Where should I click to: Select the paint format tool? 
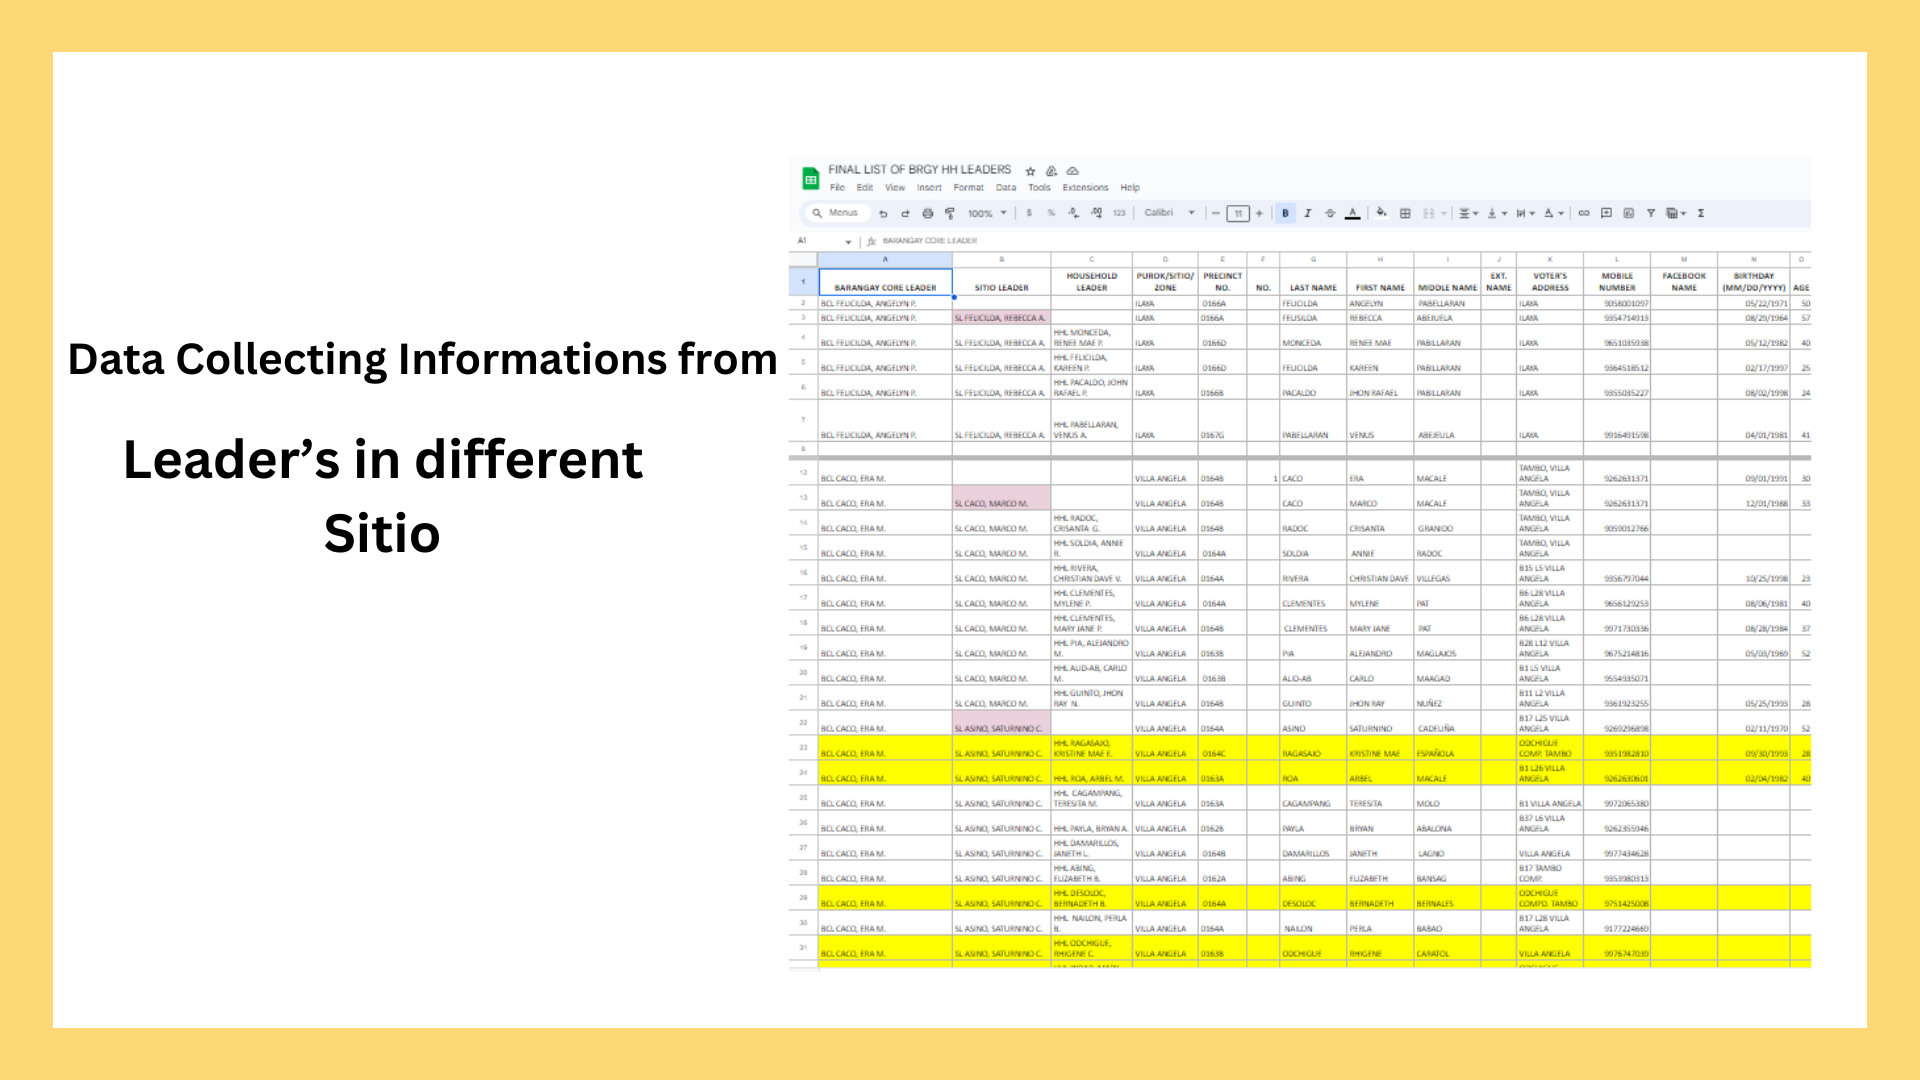click(949, 213)
